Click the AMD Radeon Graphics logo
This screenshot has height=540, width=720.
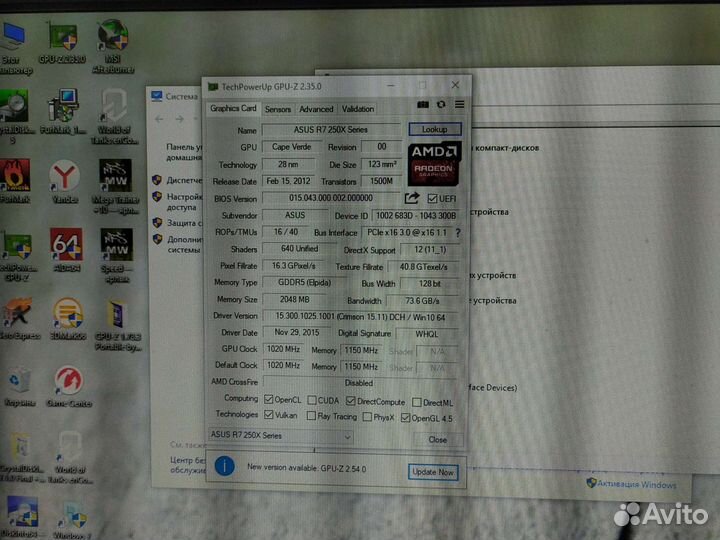[x=434, y=164]
